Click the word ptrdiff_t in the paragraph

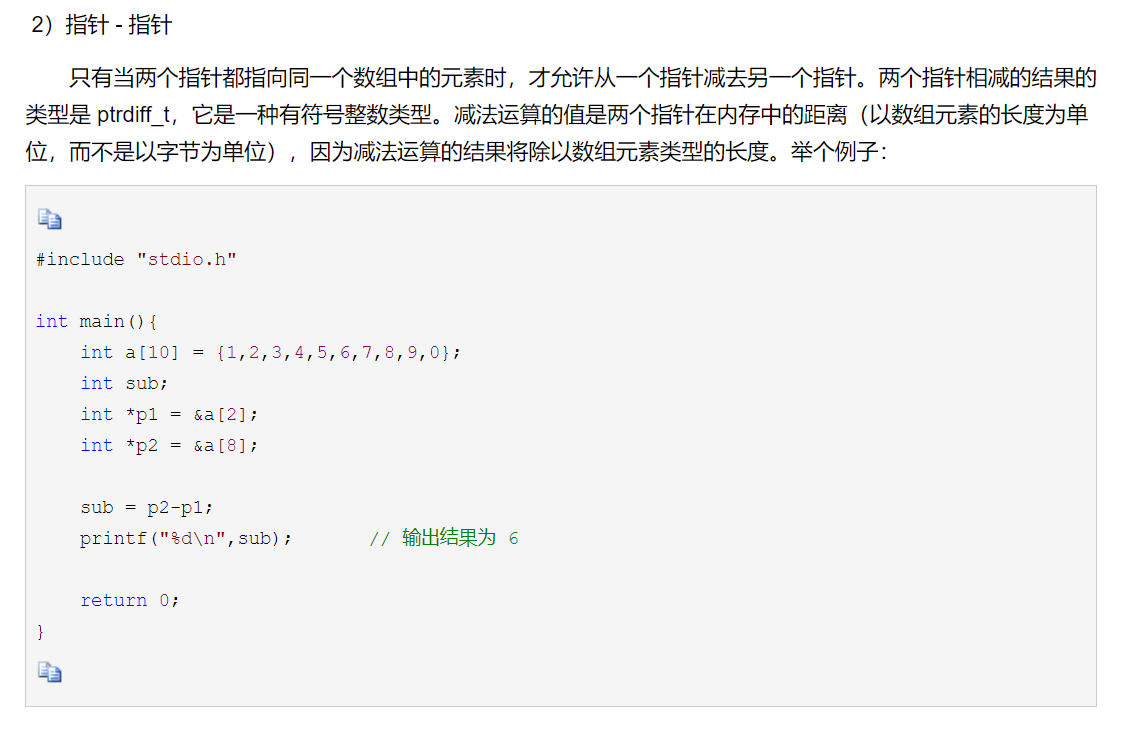coord(134,114)
